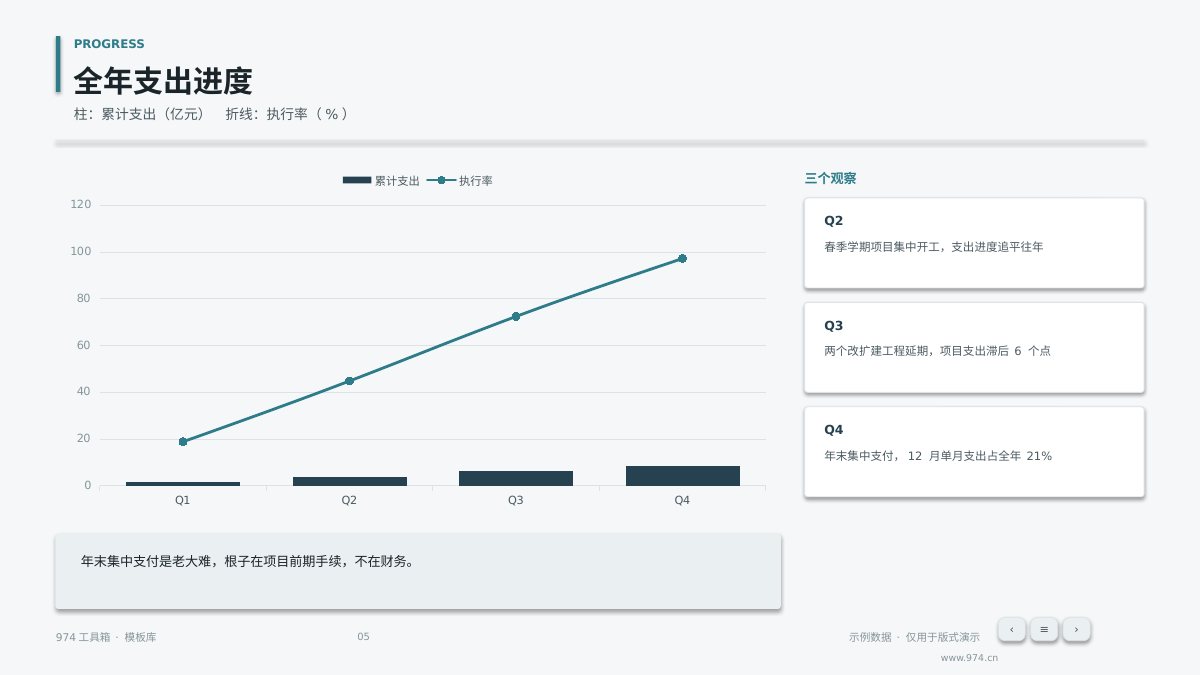Click the y-axis label 80
1200x675 pixels.
84,298
